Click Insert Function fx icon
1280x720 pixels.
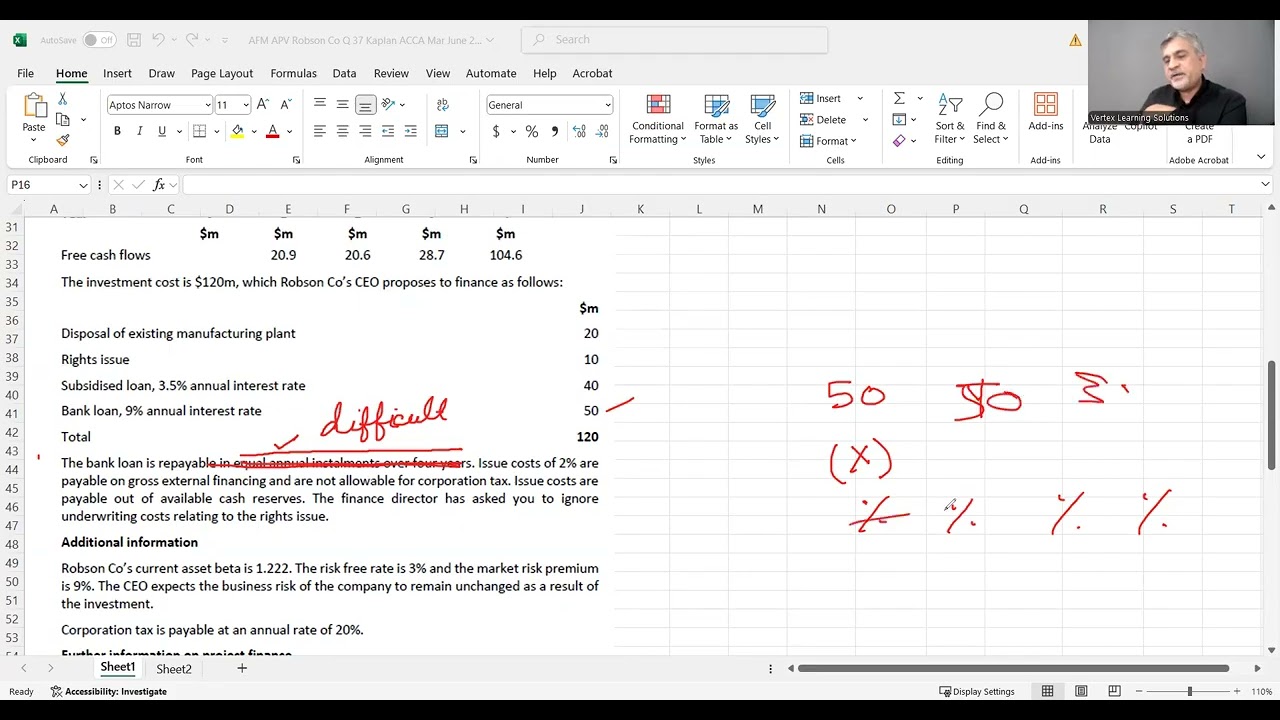(x=159, y=185)
